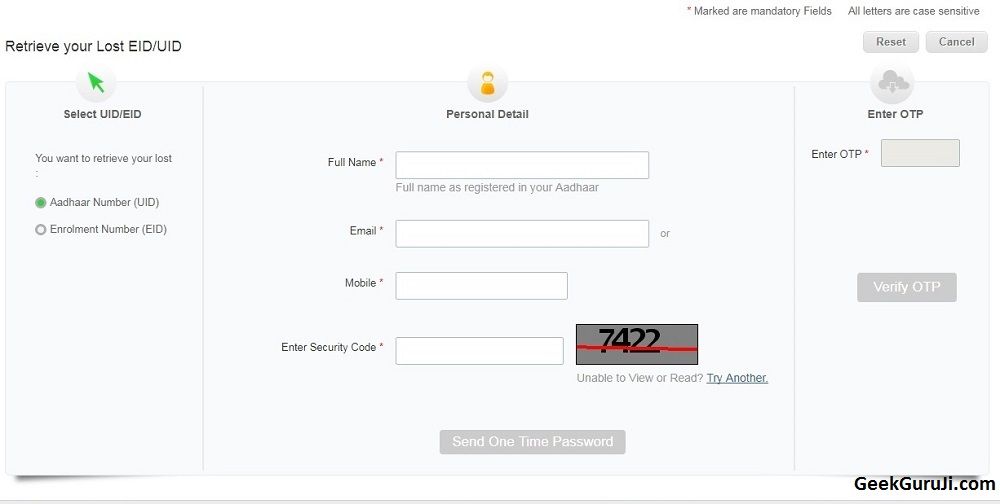This screenshot has height=504, width=1000.
Task: Click the Enter OTP input box
Action: click(919, 153)
